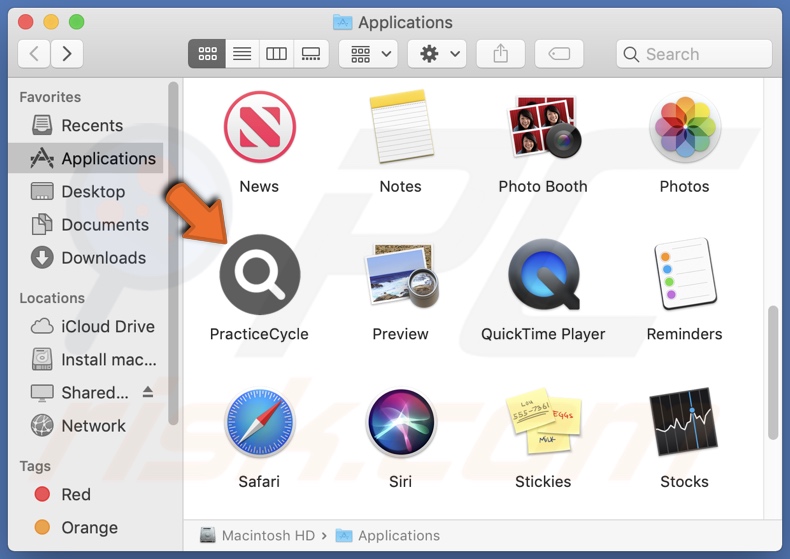Open Documents in the sidebar
Image resolution: width=790 pixels, height=559 pixels.
click(x=86, y=225)
